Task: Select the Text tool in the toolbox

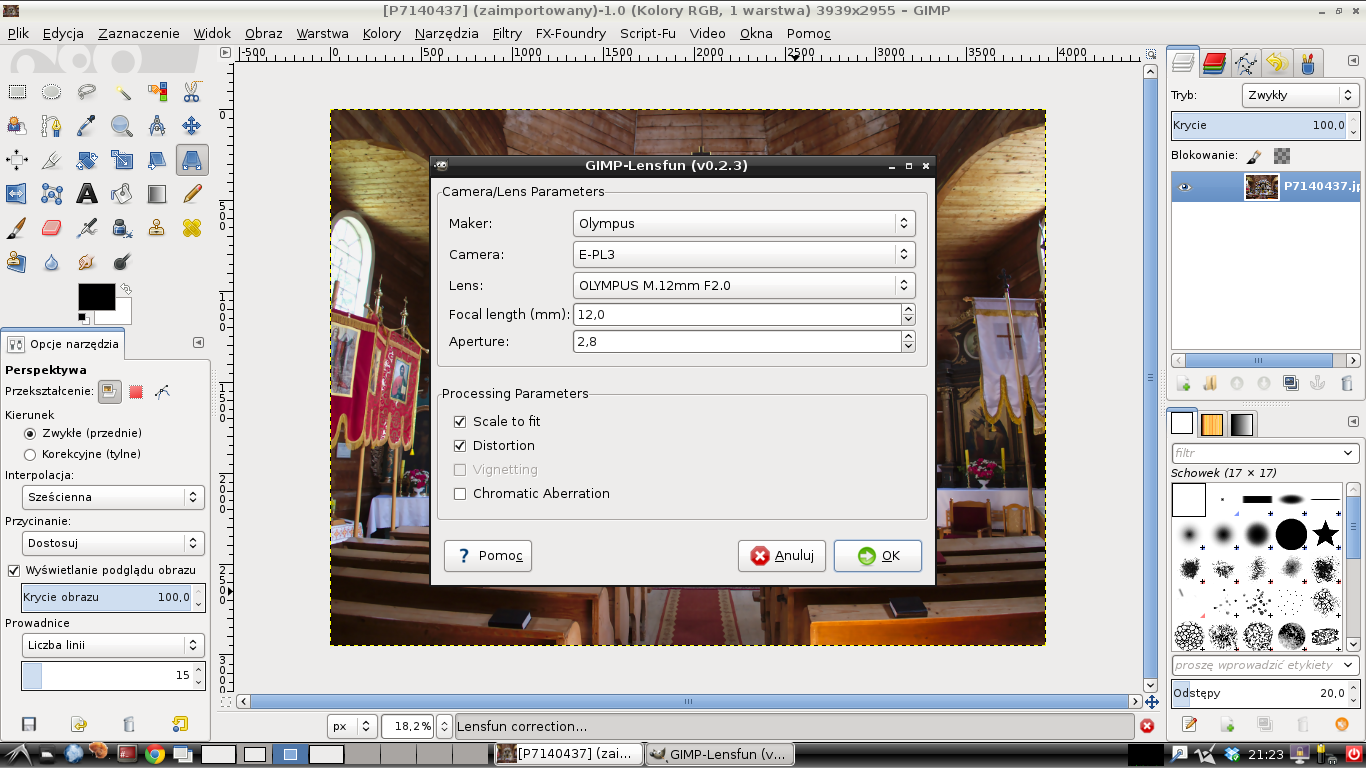Action: coord(87,194)
